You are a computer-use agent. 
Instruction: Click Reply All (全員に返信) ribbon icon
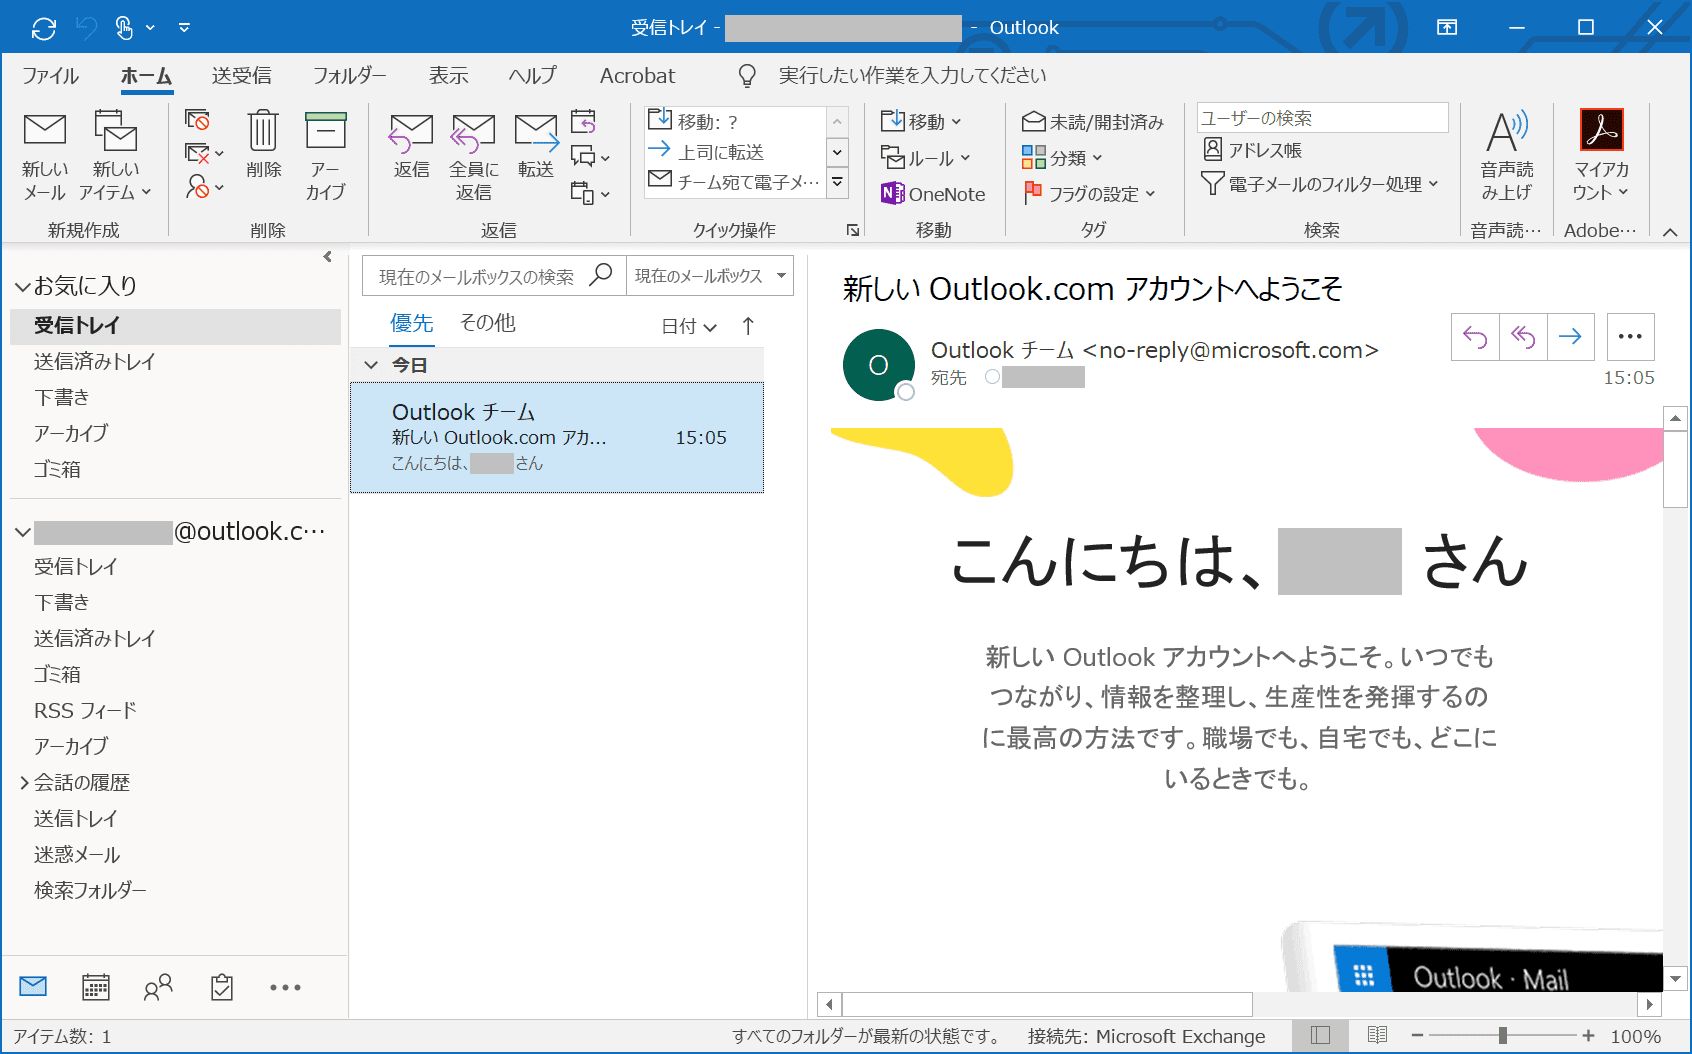(x=473, y=132)
